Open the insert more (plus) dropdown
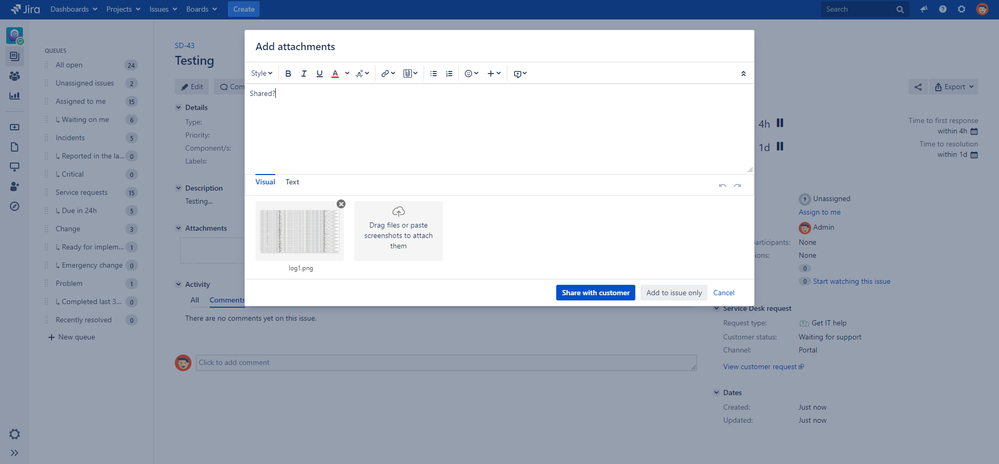The width and height of the screenshot is (999, 464). (x=494, y=73)
